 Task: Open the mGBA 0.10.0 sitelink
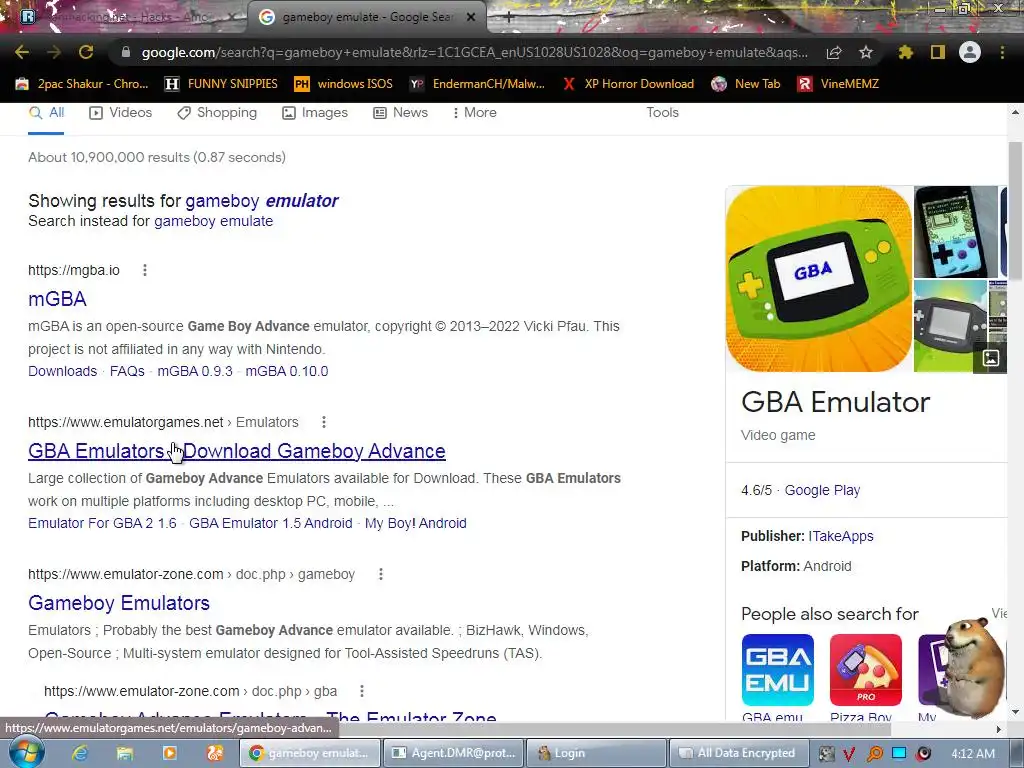(287, 371)
